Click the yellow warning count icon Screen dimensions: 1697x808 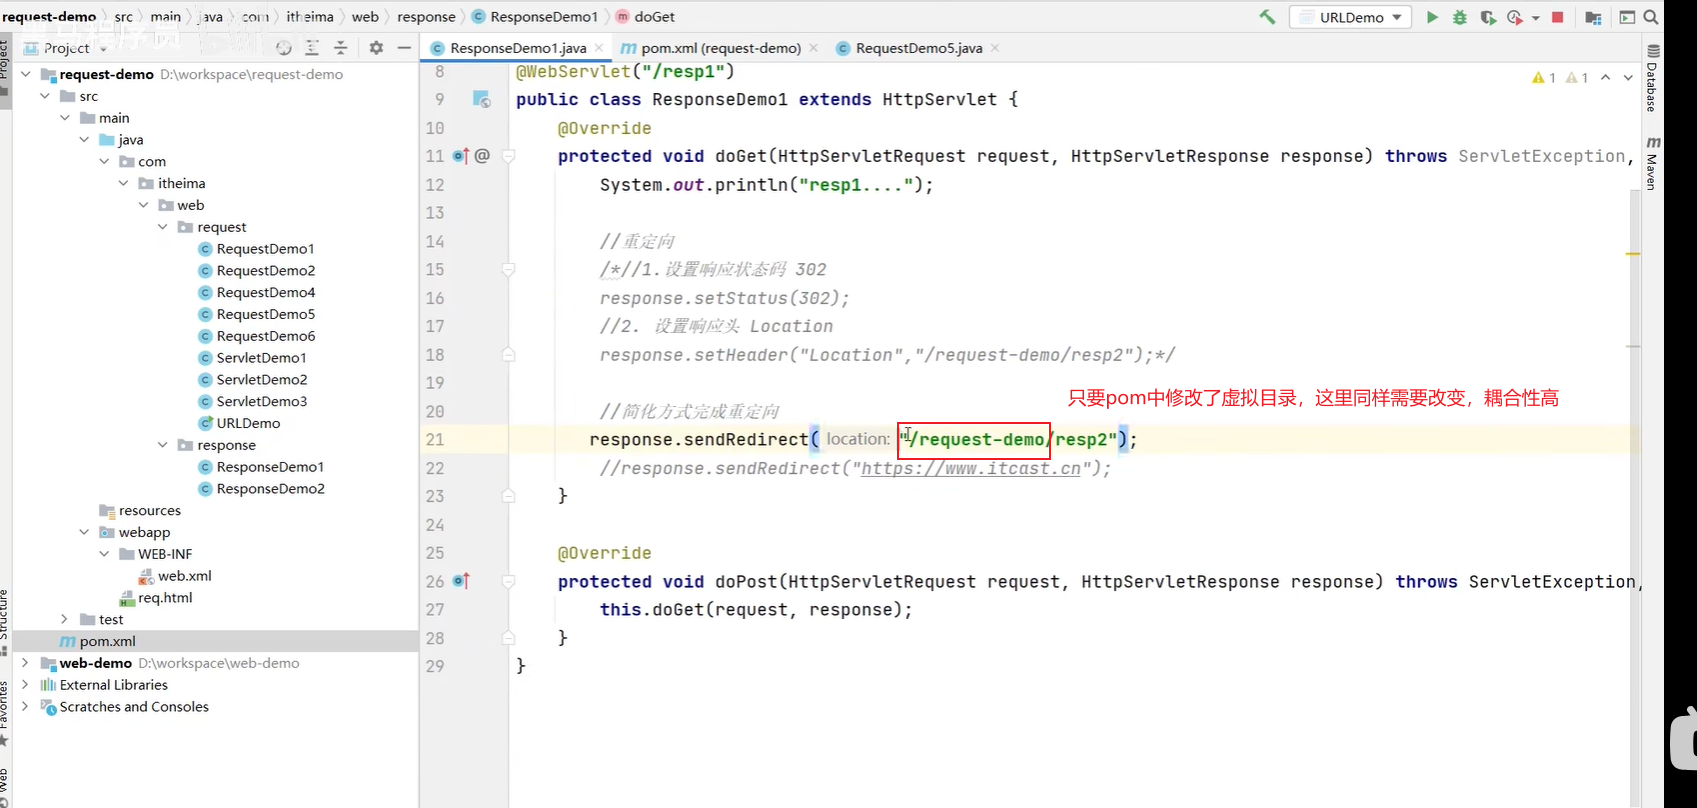[1543, 77]
